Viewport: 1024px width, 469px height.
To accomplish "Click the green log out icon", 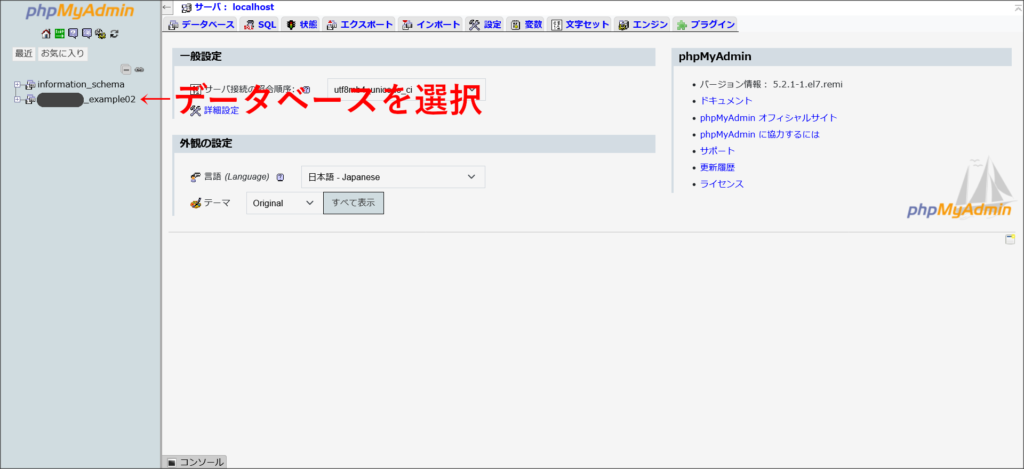I will [x=59, y=34].
